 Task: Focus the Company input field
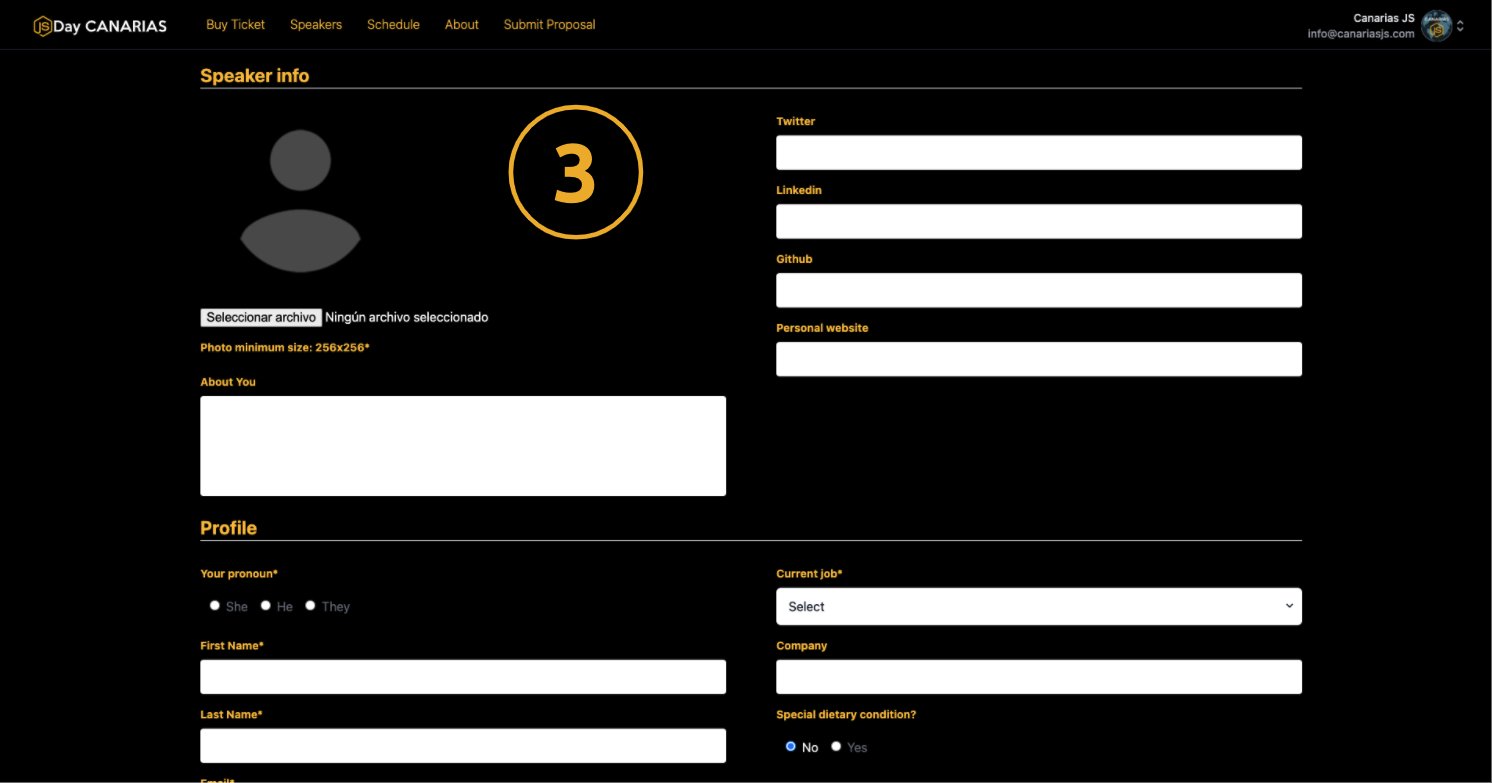[1039, 677]
